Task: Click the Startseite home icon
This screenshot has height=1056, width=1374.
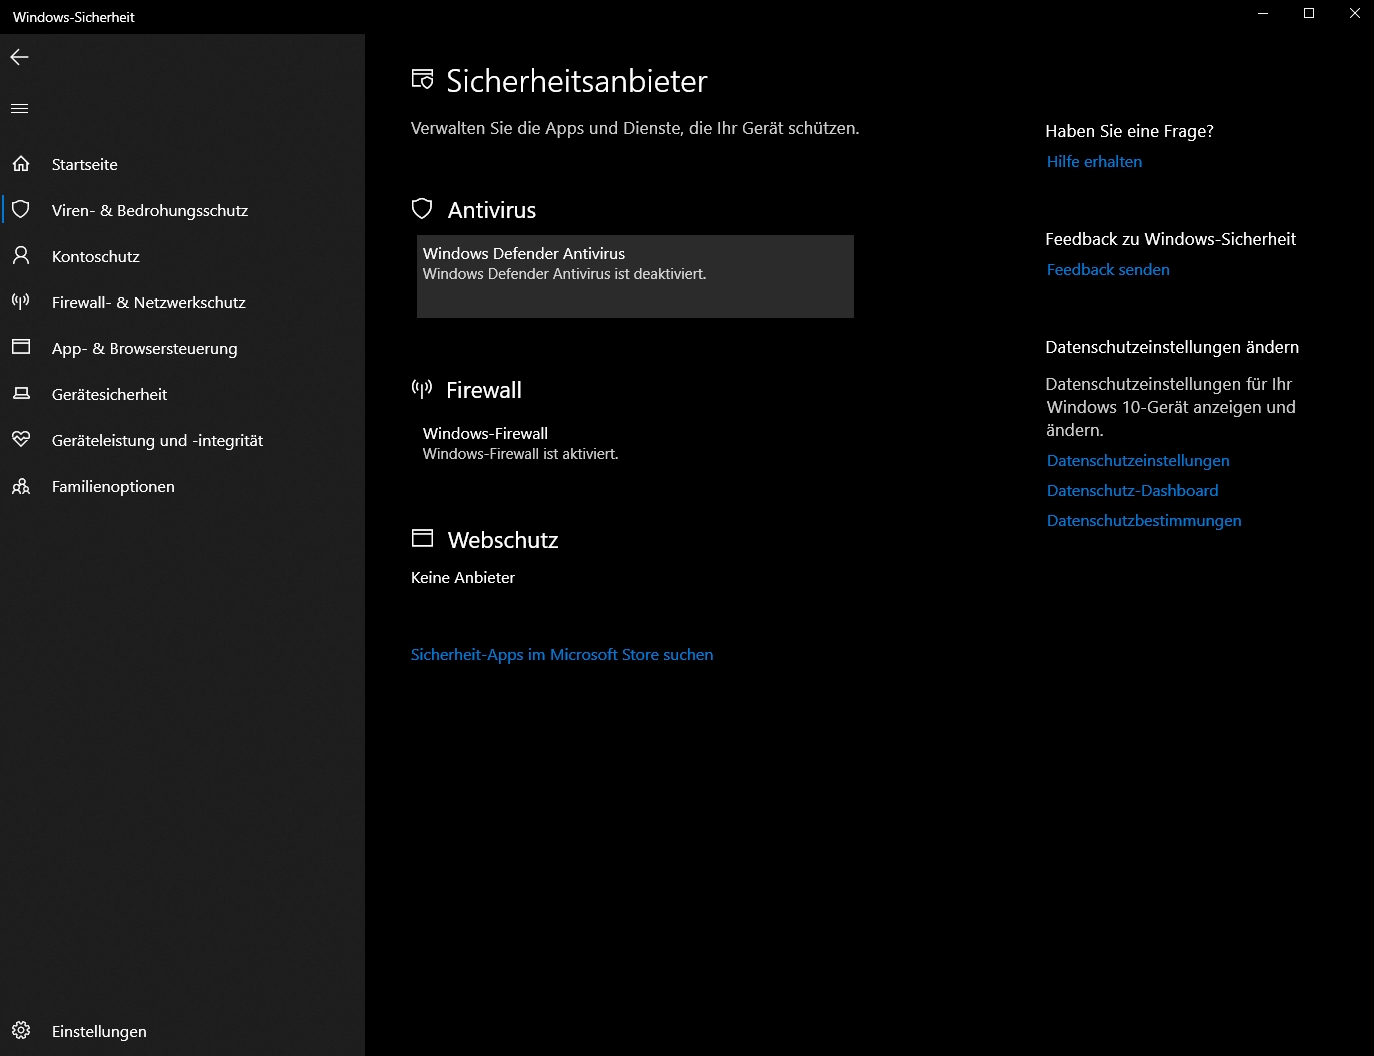Action: 21,164
